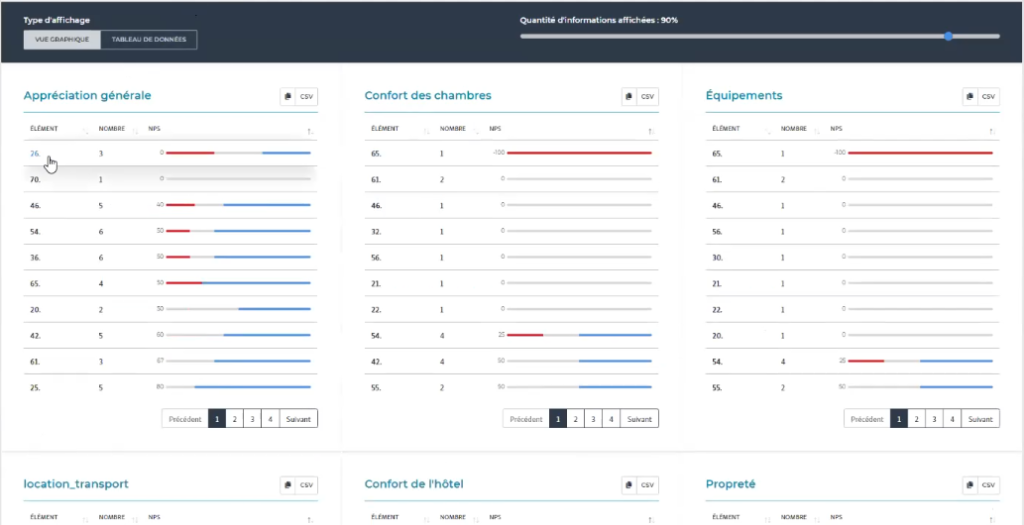Click the copy icon in Propreté panel

(x=969, y=485)
